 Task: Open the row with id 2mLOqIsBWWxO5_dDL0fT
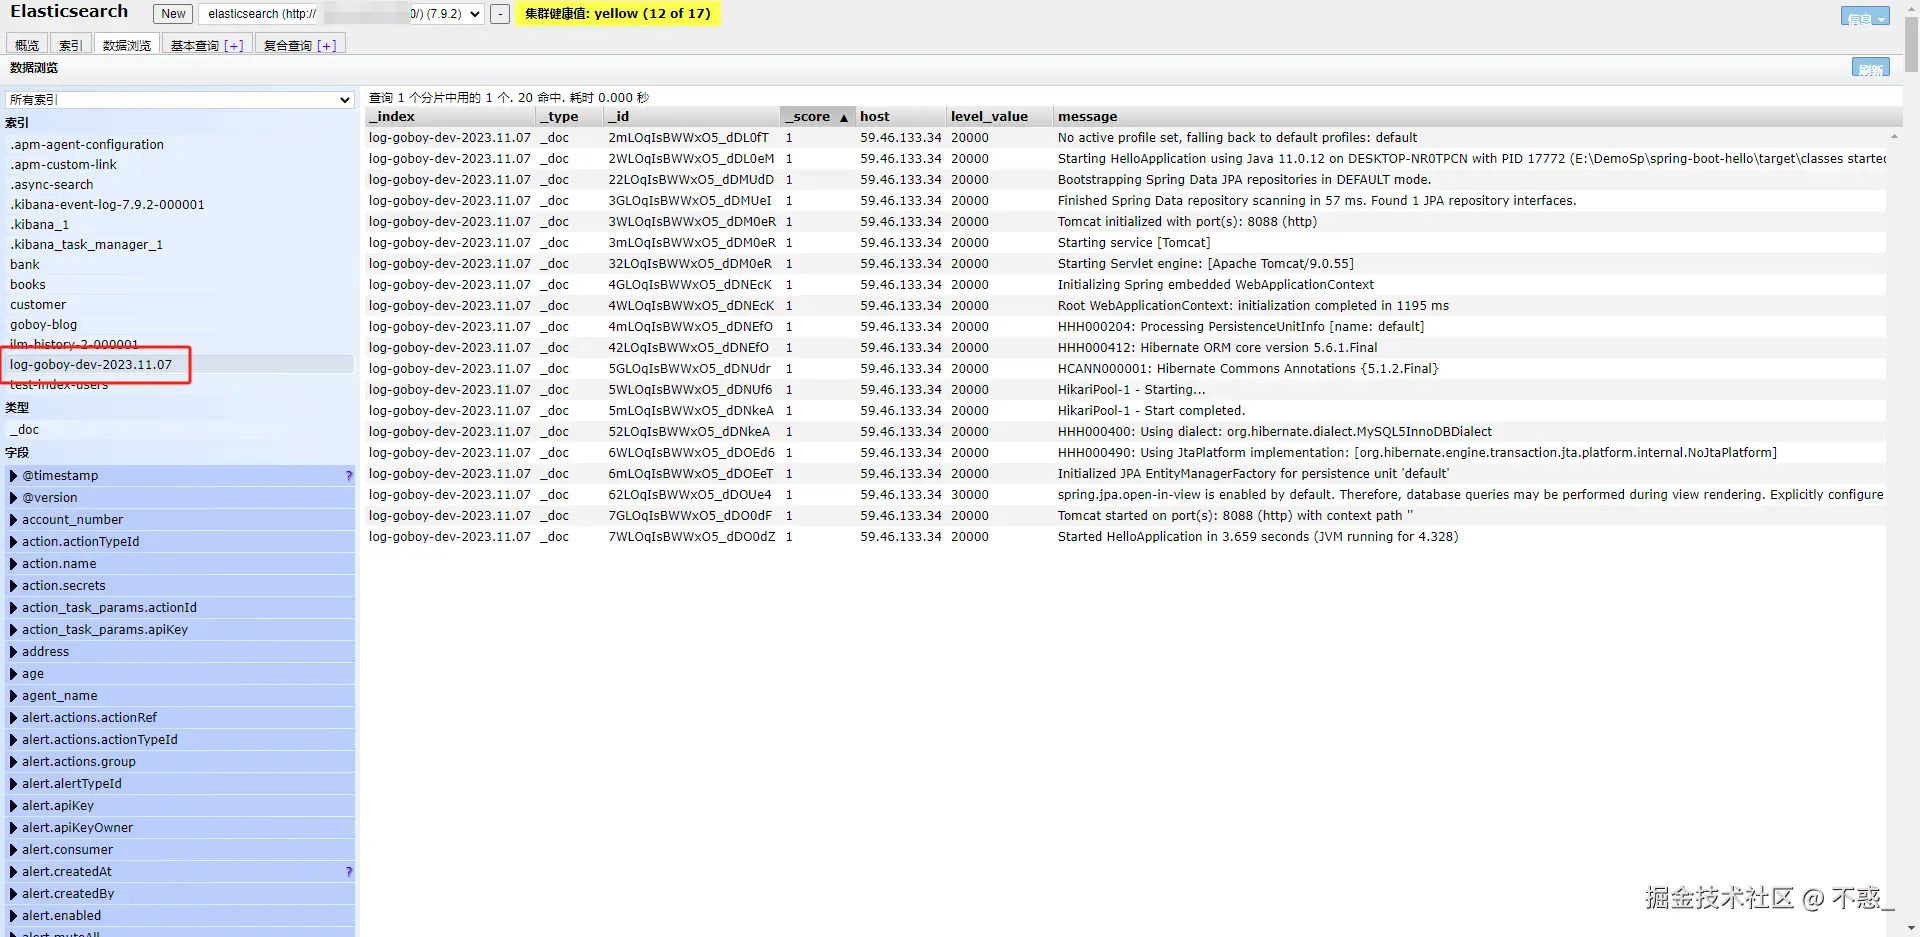[1126, 138]
